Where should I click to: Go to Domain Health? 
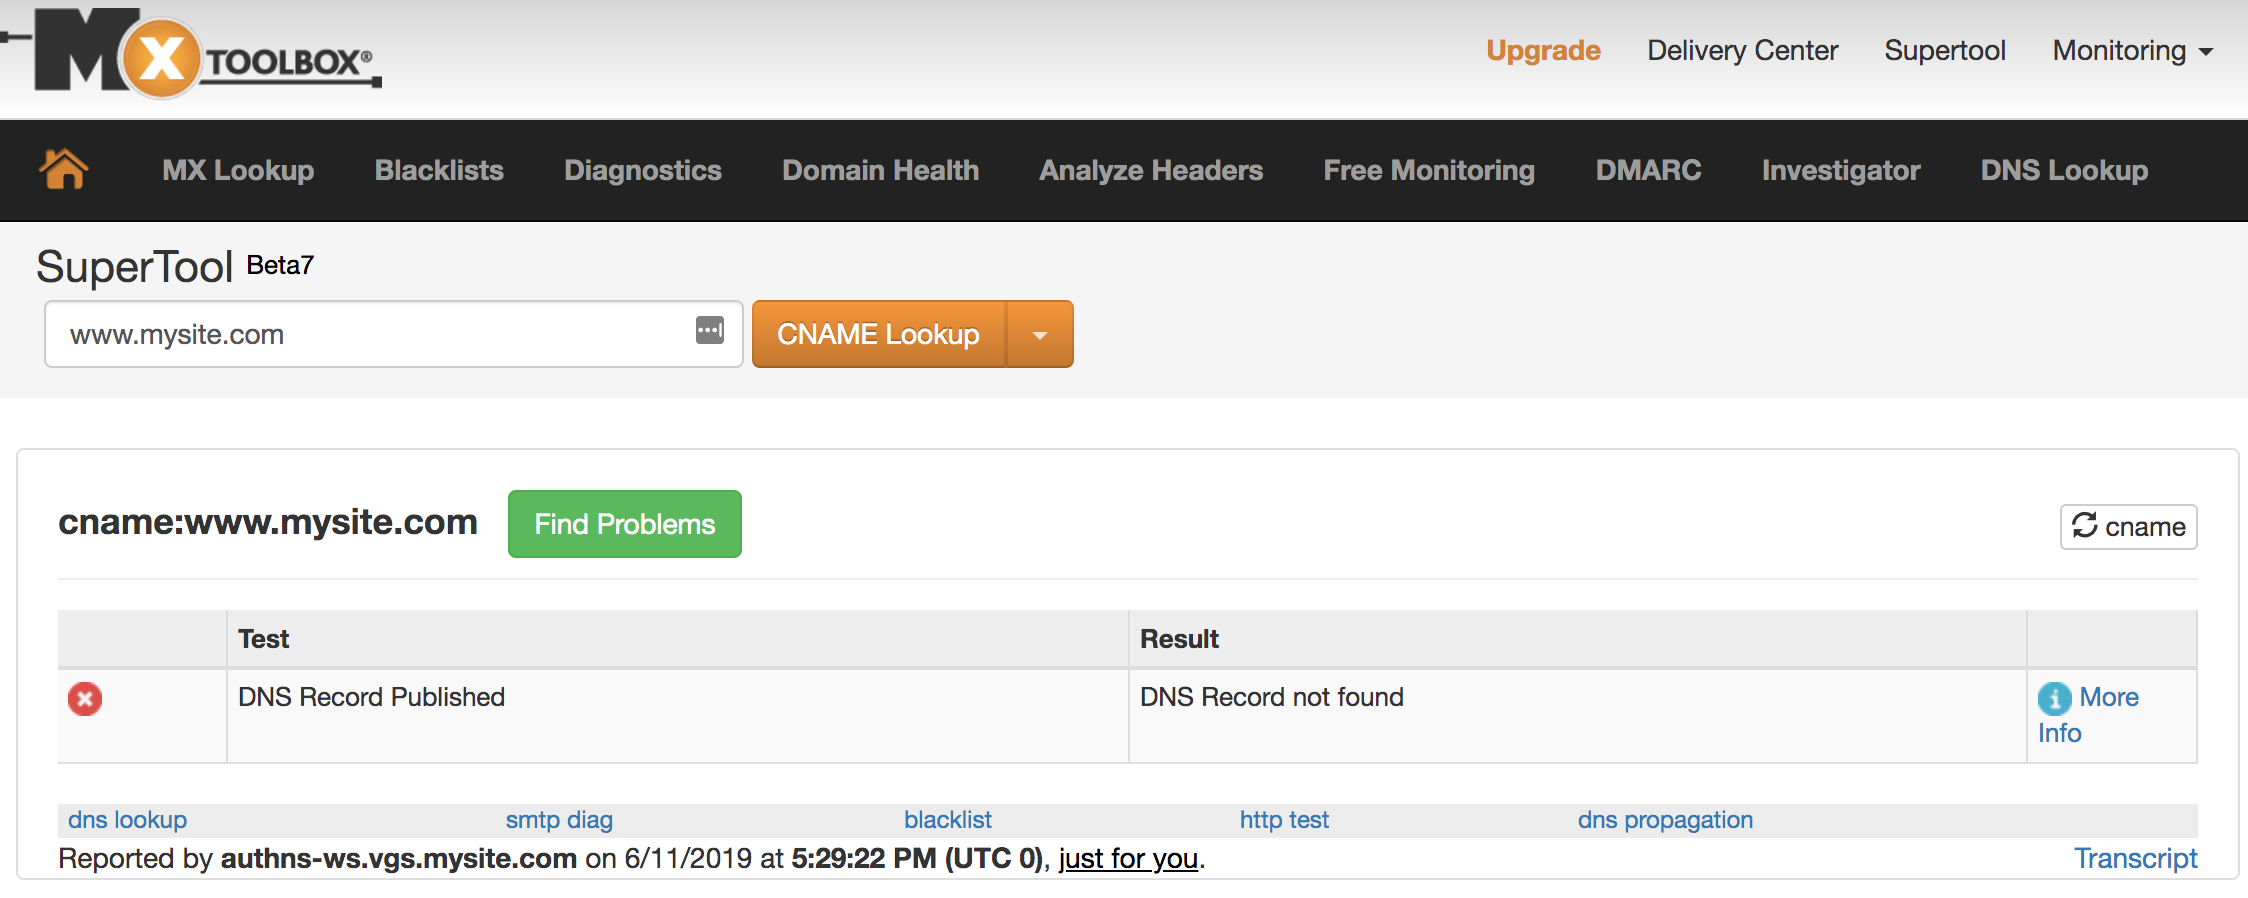point(880,170)
